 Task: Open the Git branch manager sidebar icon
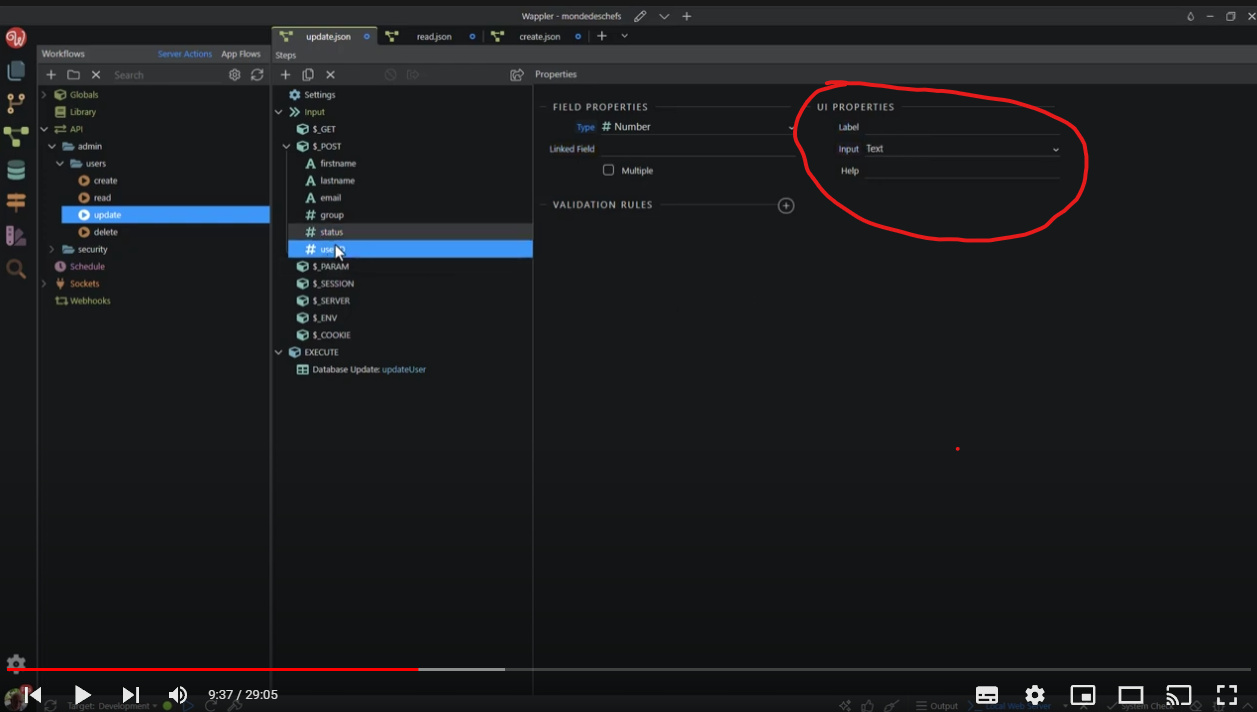(x=16, y=103)
